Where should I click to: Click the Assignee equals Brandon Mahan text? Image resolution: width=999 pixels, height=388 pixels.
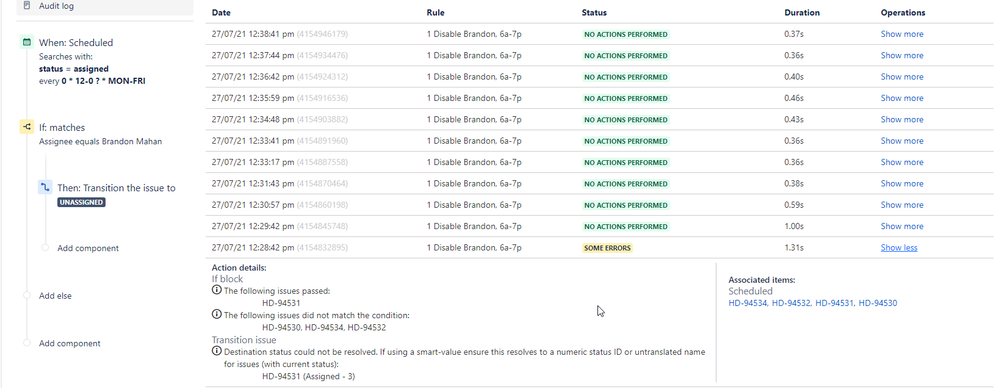click(x=101, y=141)
